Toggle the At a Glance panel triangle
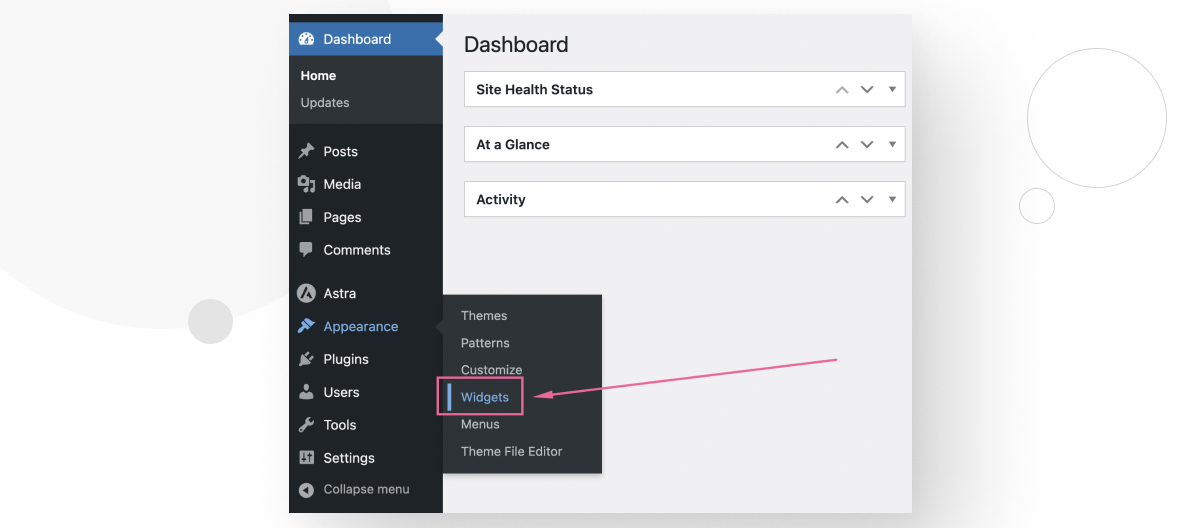This screenshot has width=1200, height=528. click(x=891, y=144)
